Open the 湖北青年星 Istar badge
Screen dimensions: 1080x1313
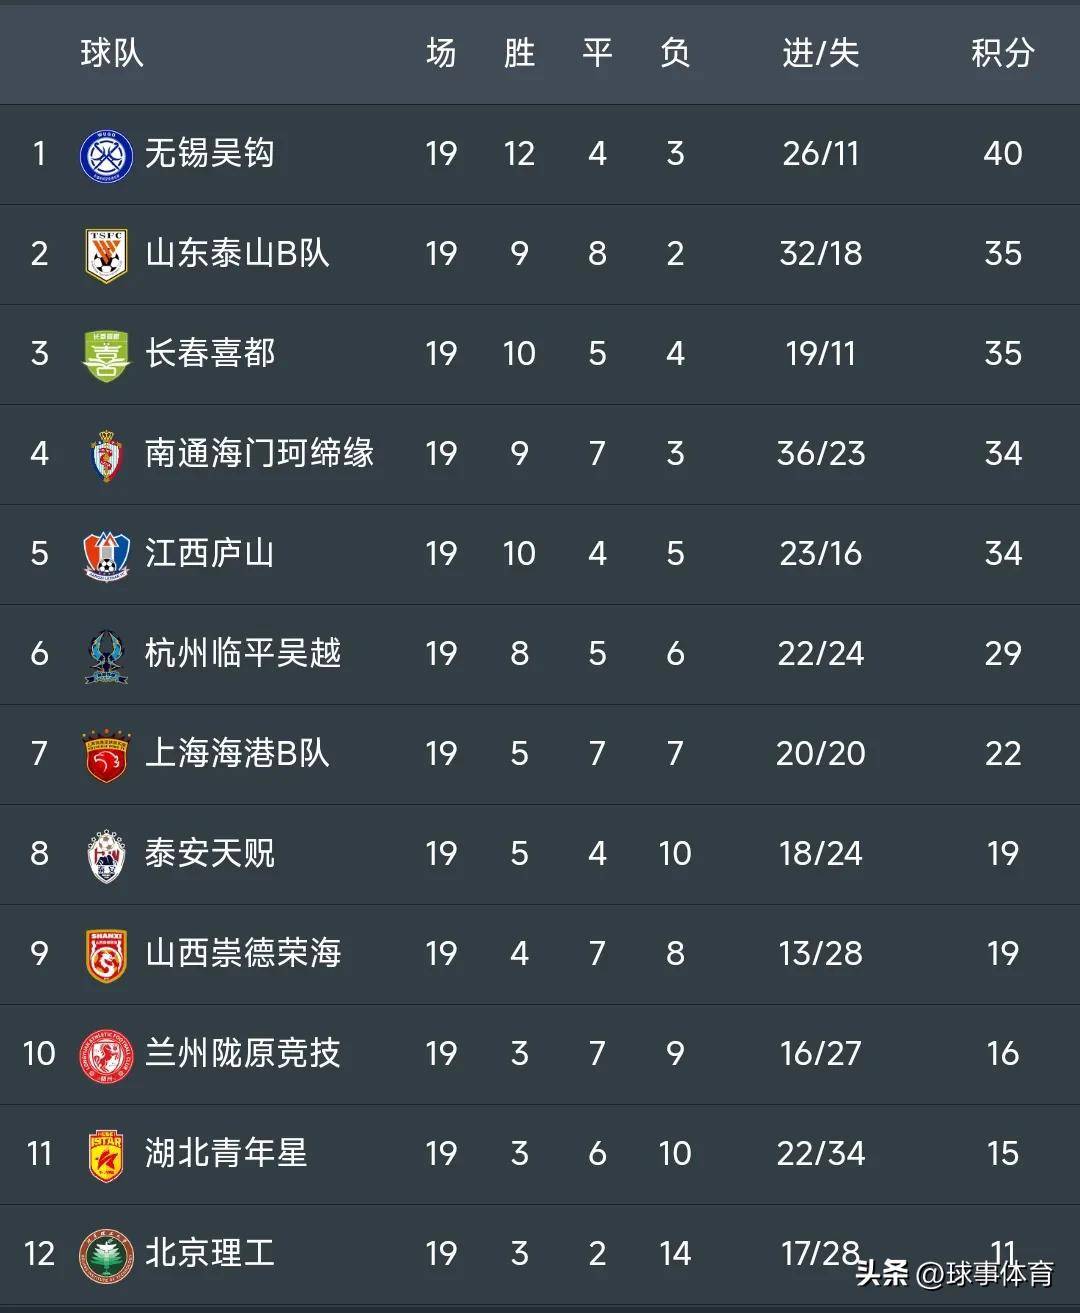pos(105,1155)
